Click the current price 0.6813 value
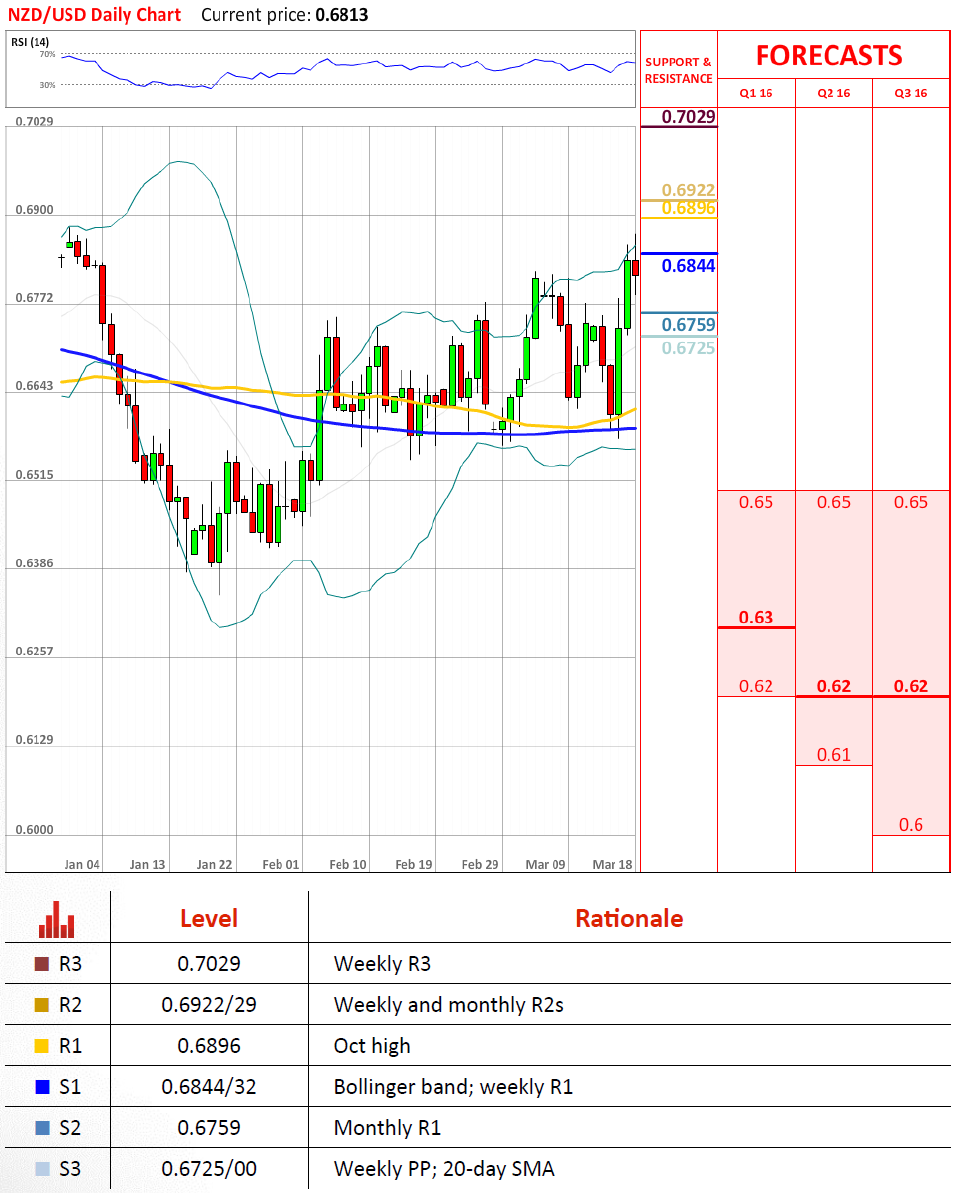 342,15
